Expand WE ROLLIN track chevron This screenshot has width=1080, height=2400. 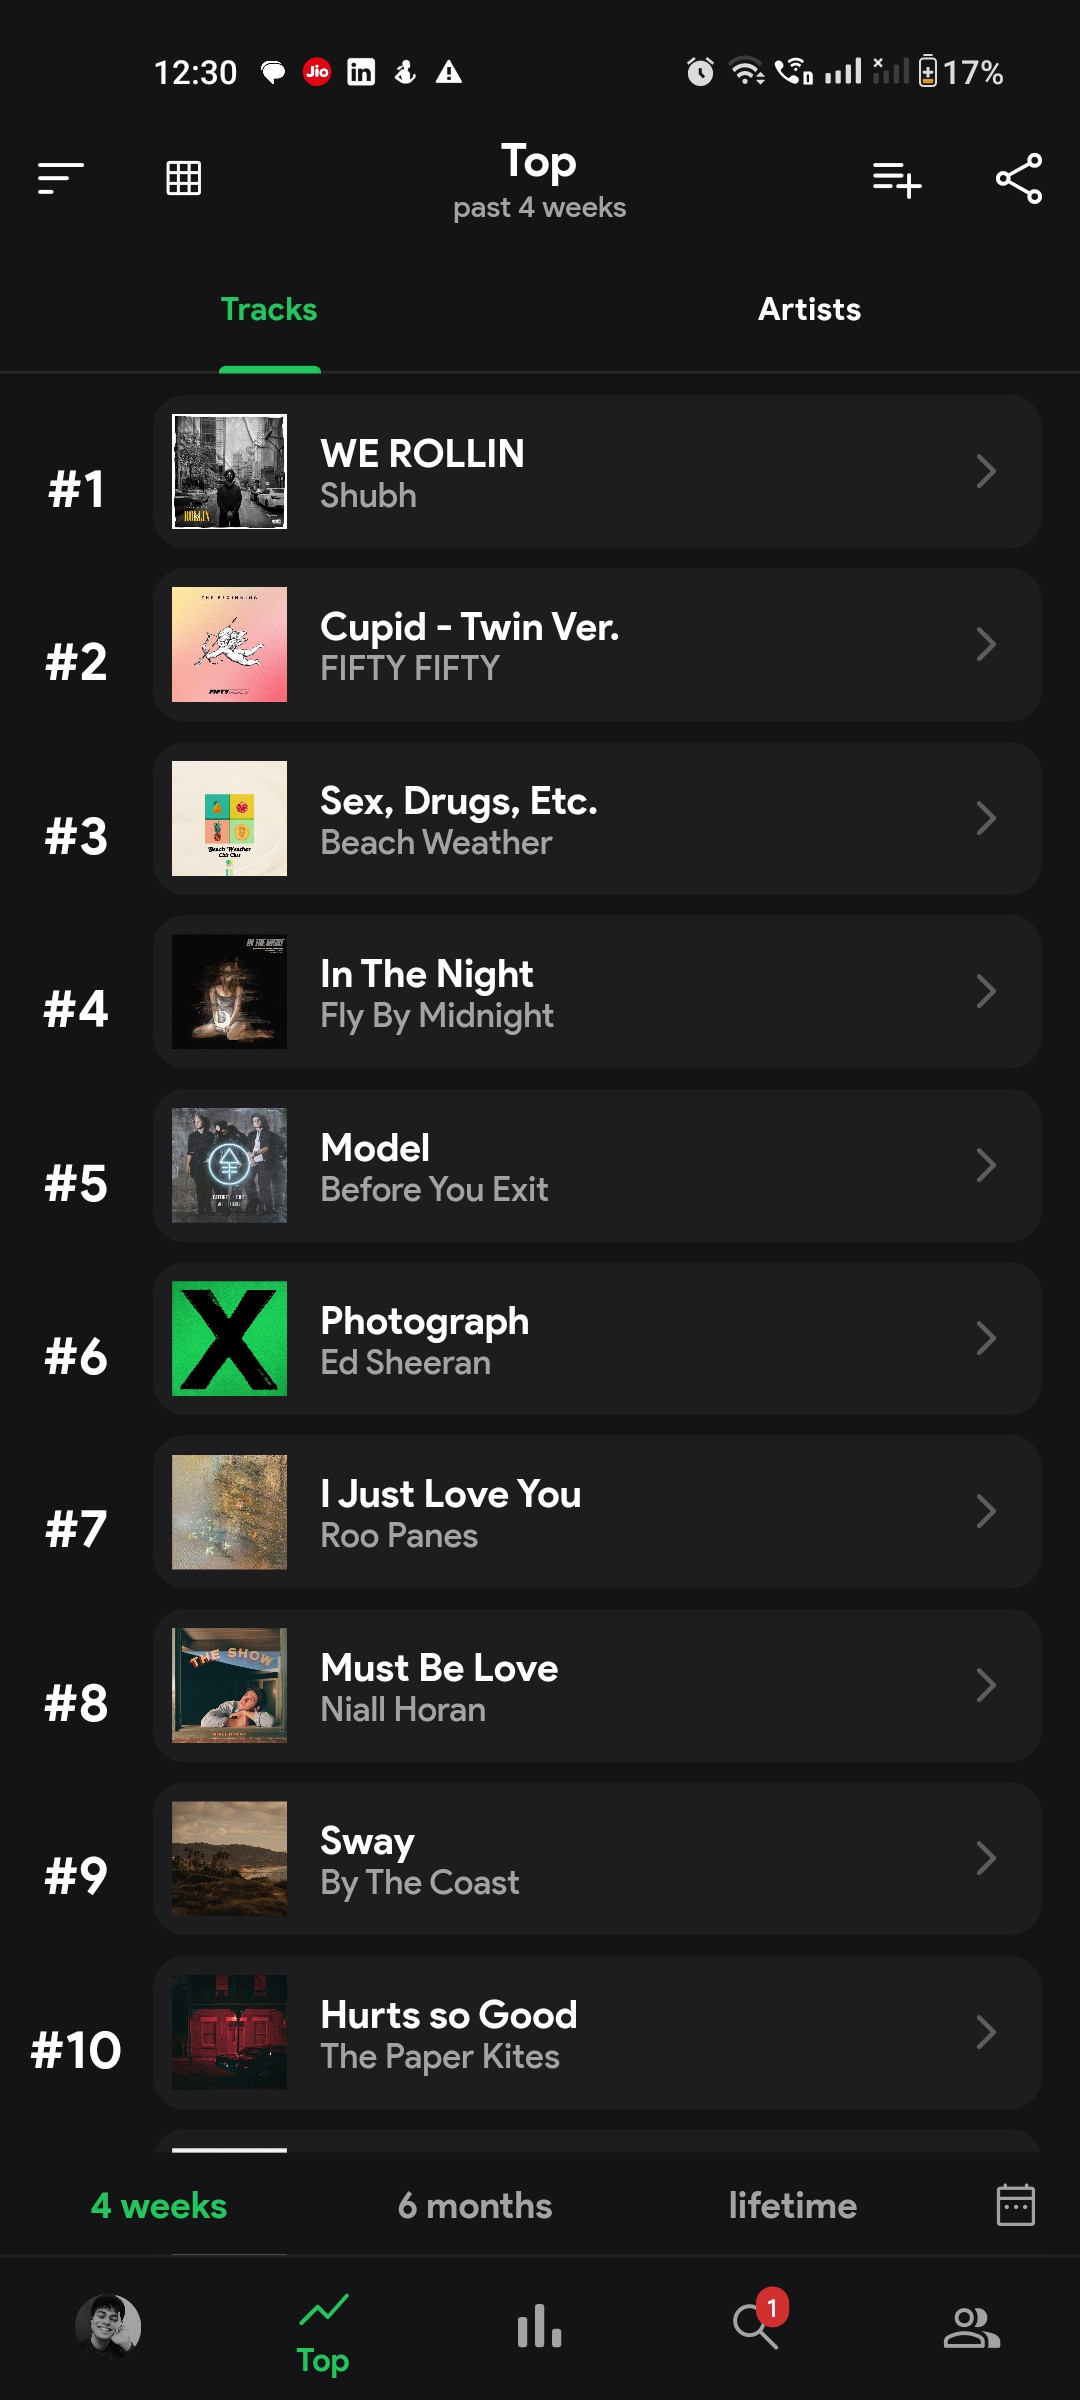(986, 471)
